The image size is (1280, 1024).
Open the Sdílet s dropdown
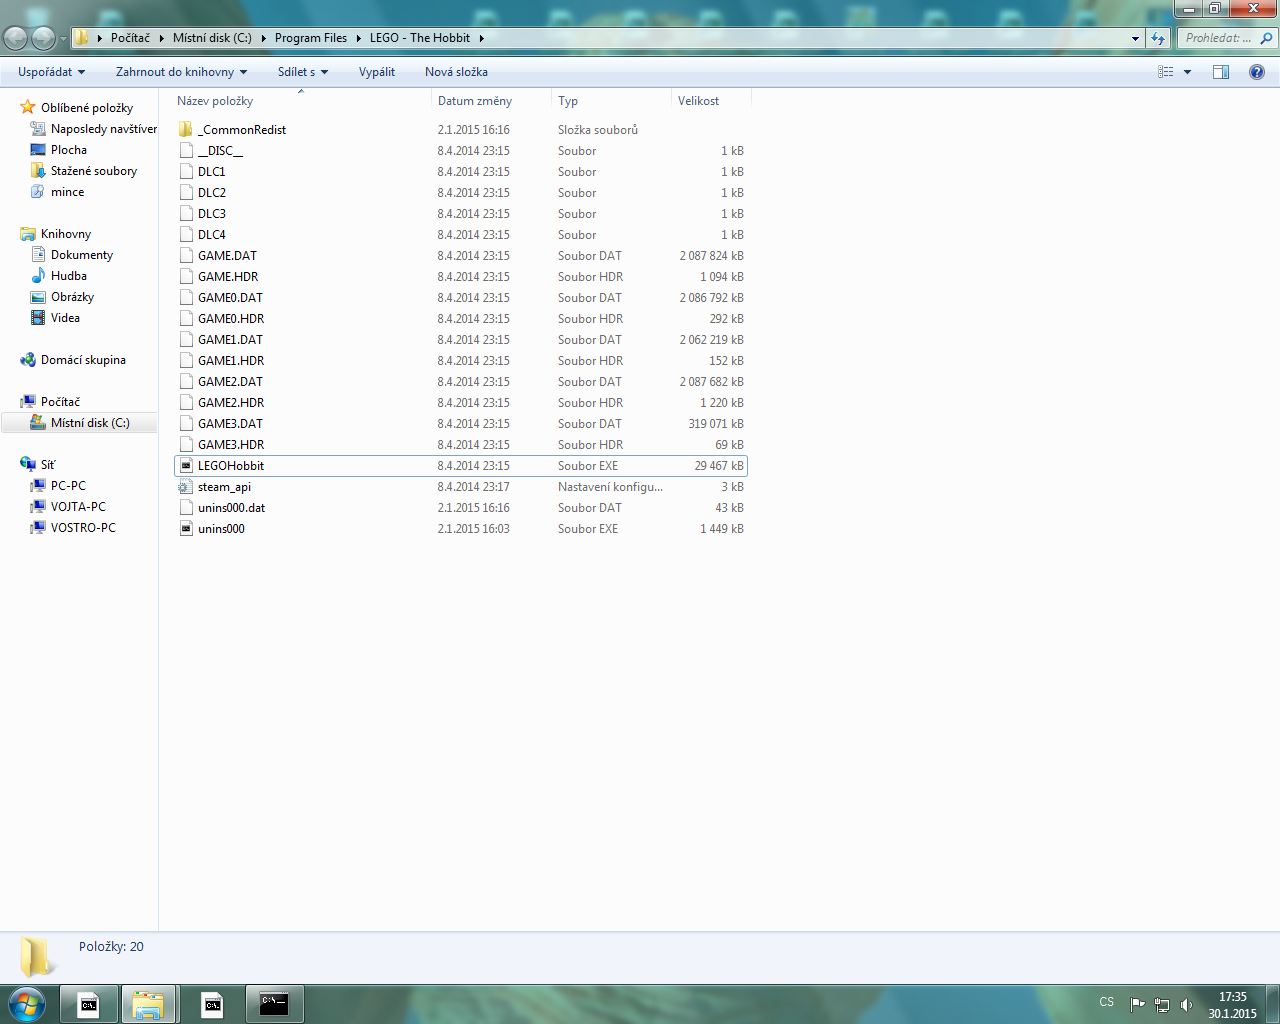click(303, 72)
